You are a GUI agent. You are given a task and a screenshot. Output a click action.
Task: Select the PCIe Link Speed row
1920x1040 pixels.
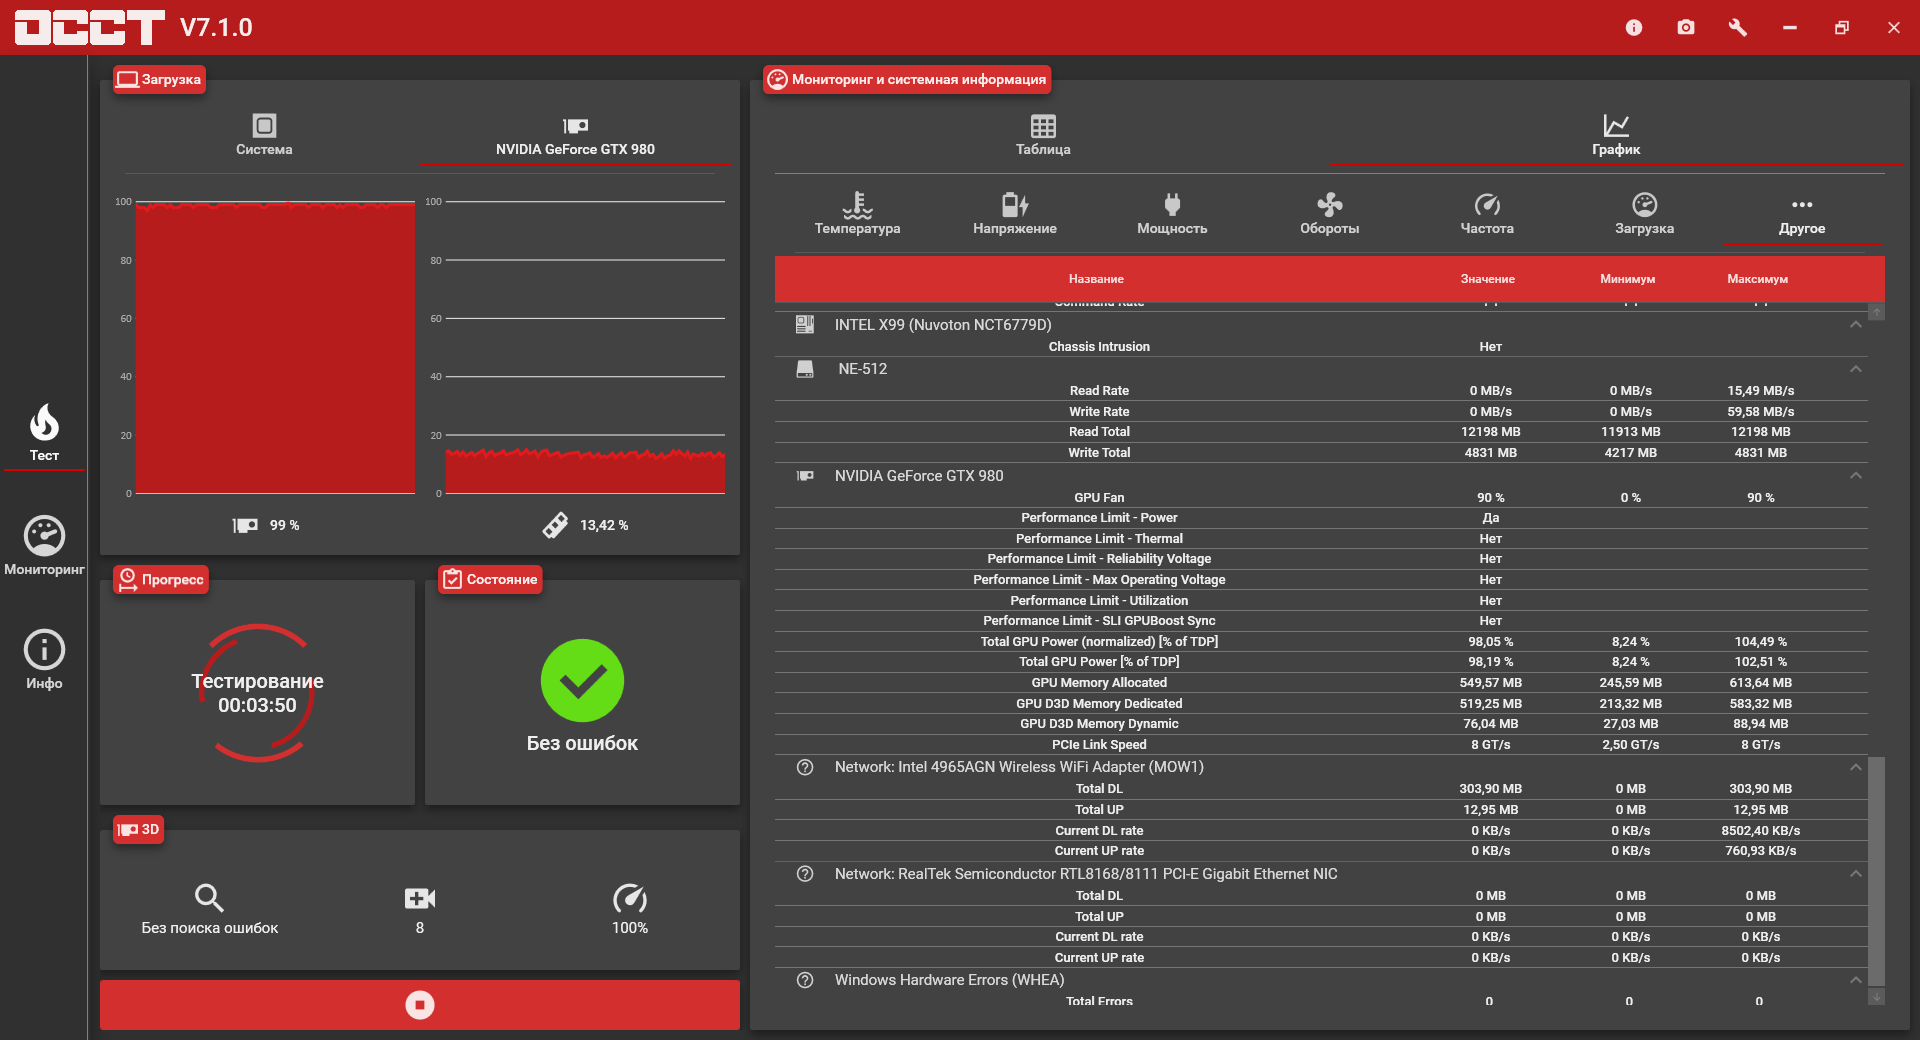pos(1321,745)
